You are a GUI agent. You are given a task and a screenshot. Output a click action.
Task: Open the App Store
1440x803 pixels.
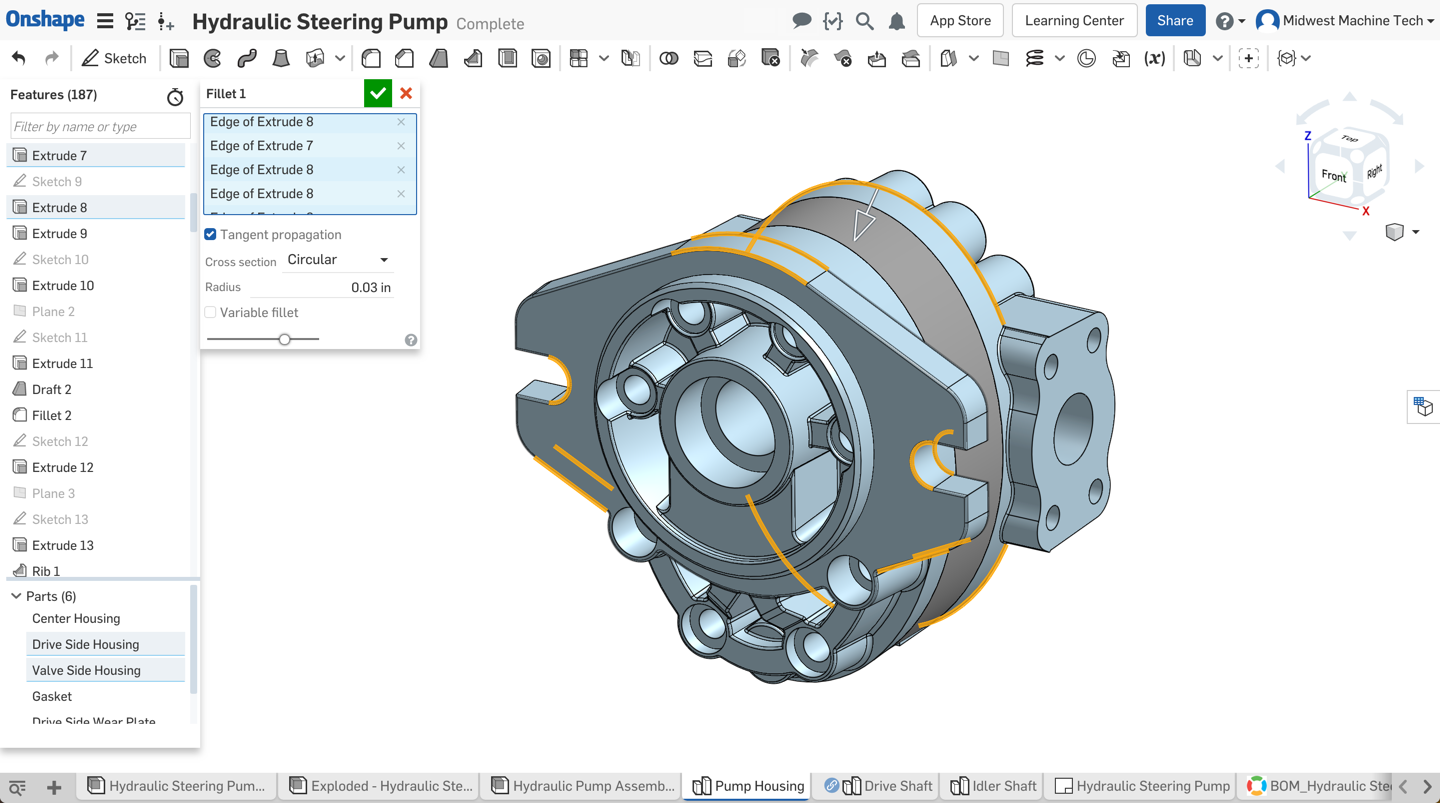[x=960, y=20]
